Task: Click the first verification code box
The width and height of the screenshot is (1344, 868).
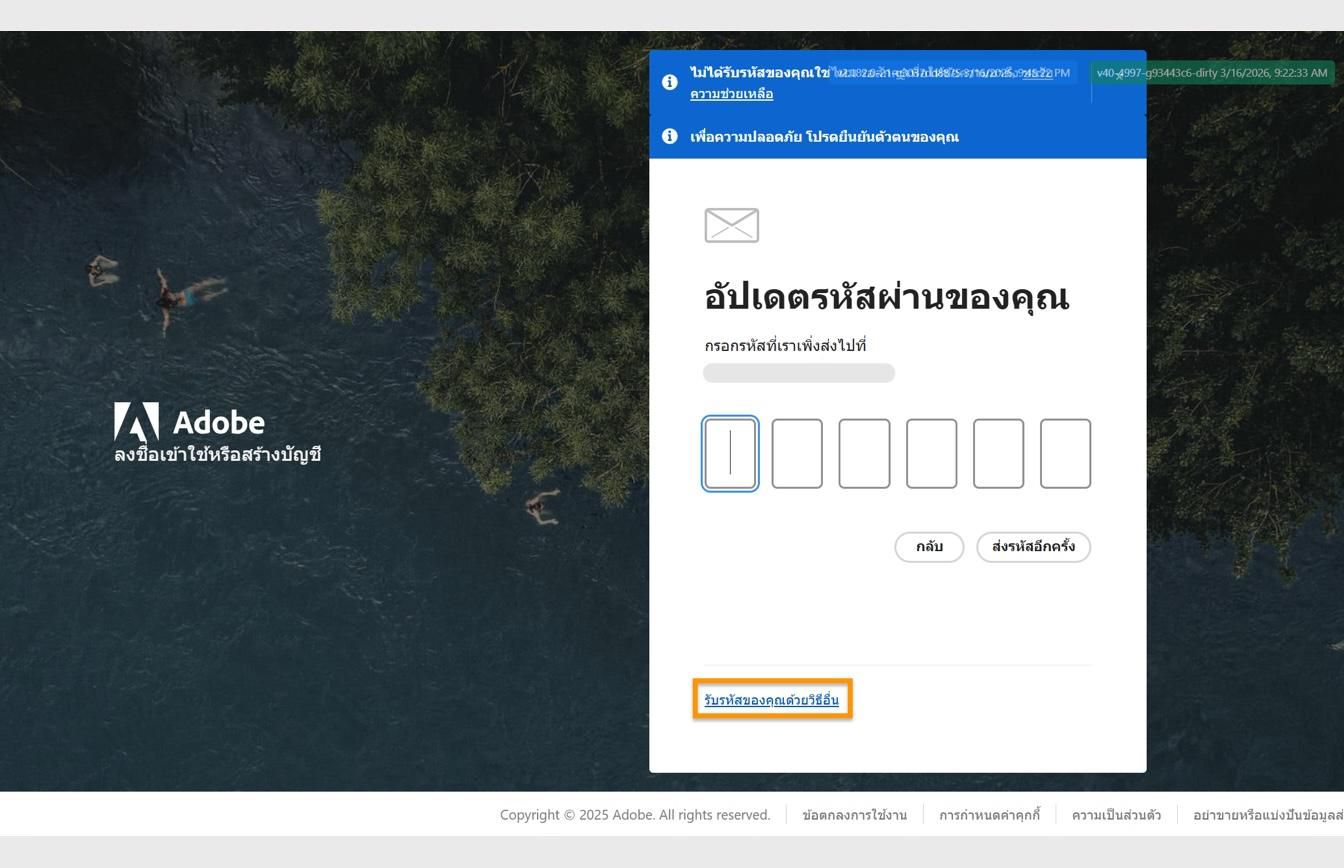Action: click(x=731, y=454)
